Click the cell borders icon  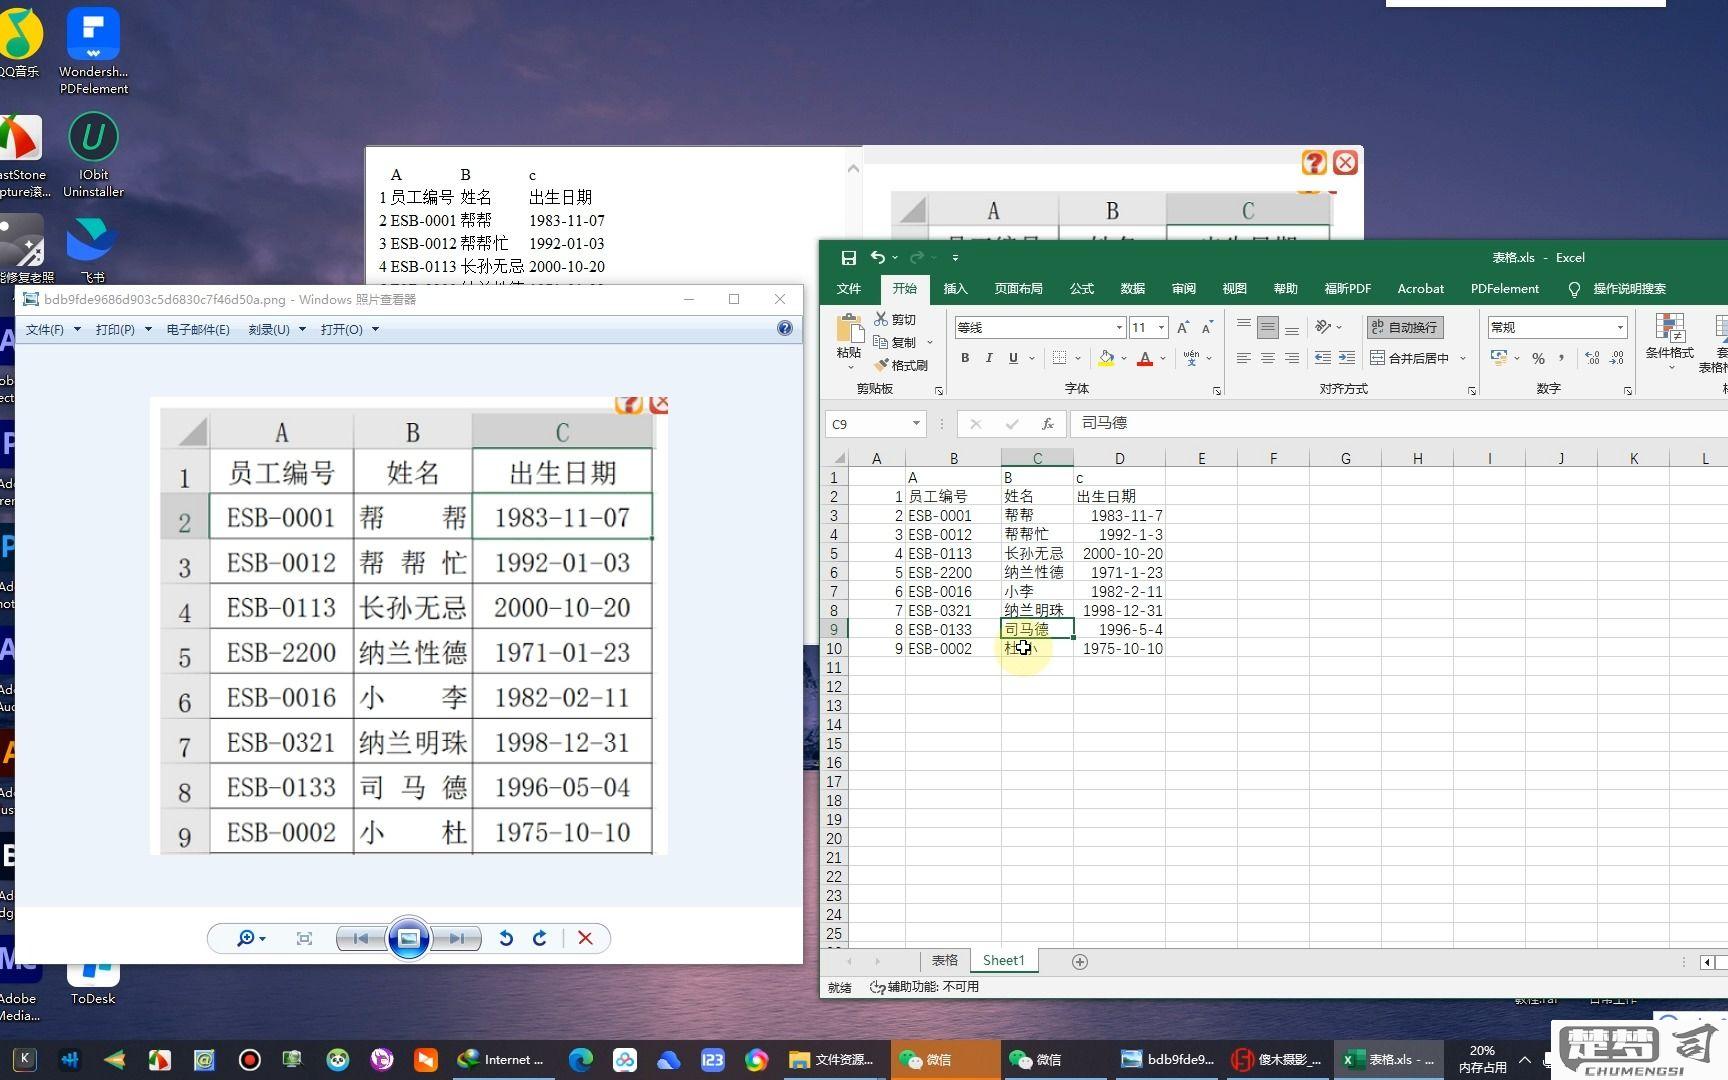pyautogui.click(x=1060, y=358)
